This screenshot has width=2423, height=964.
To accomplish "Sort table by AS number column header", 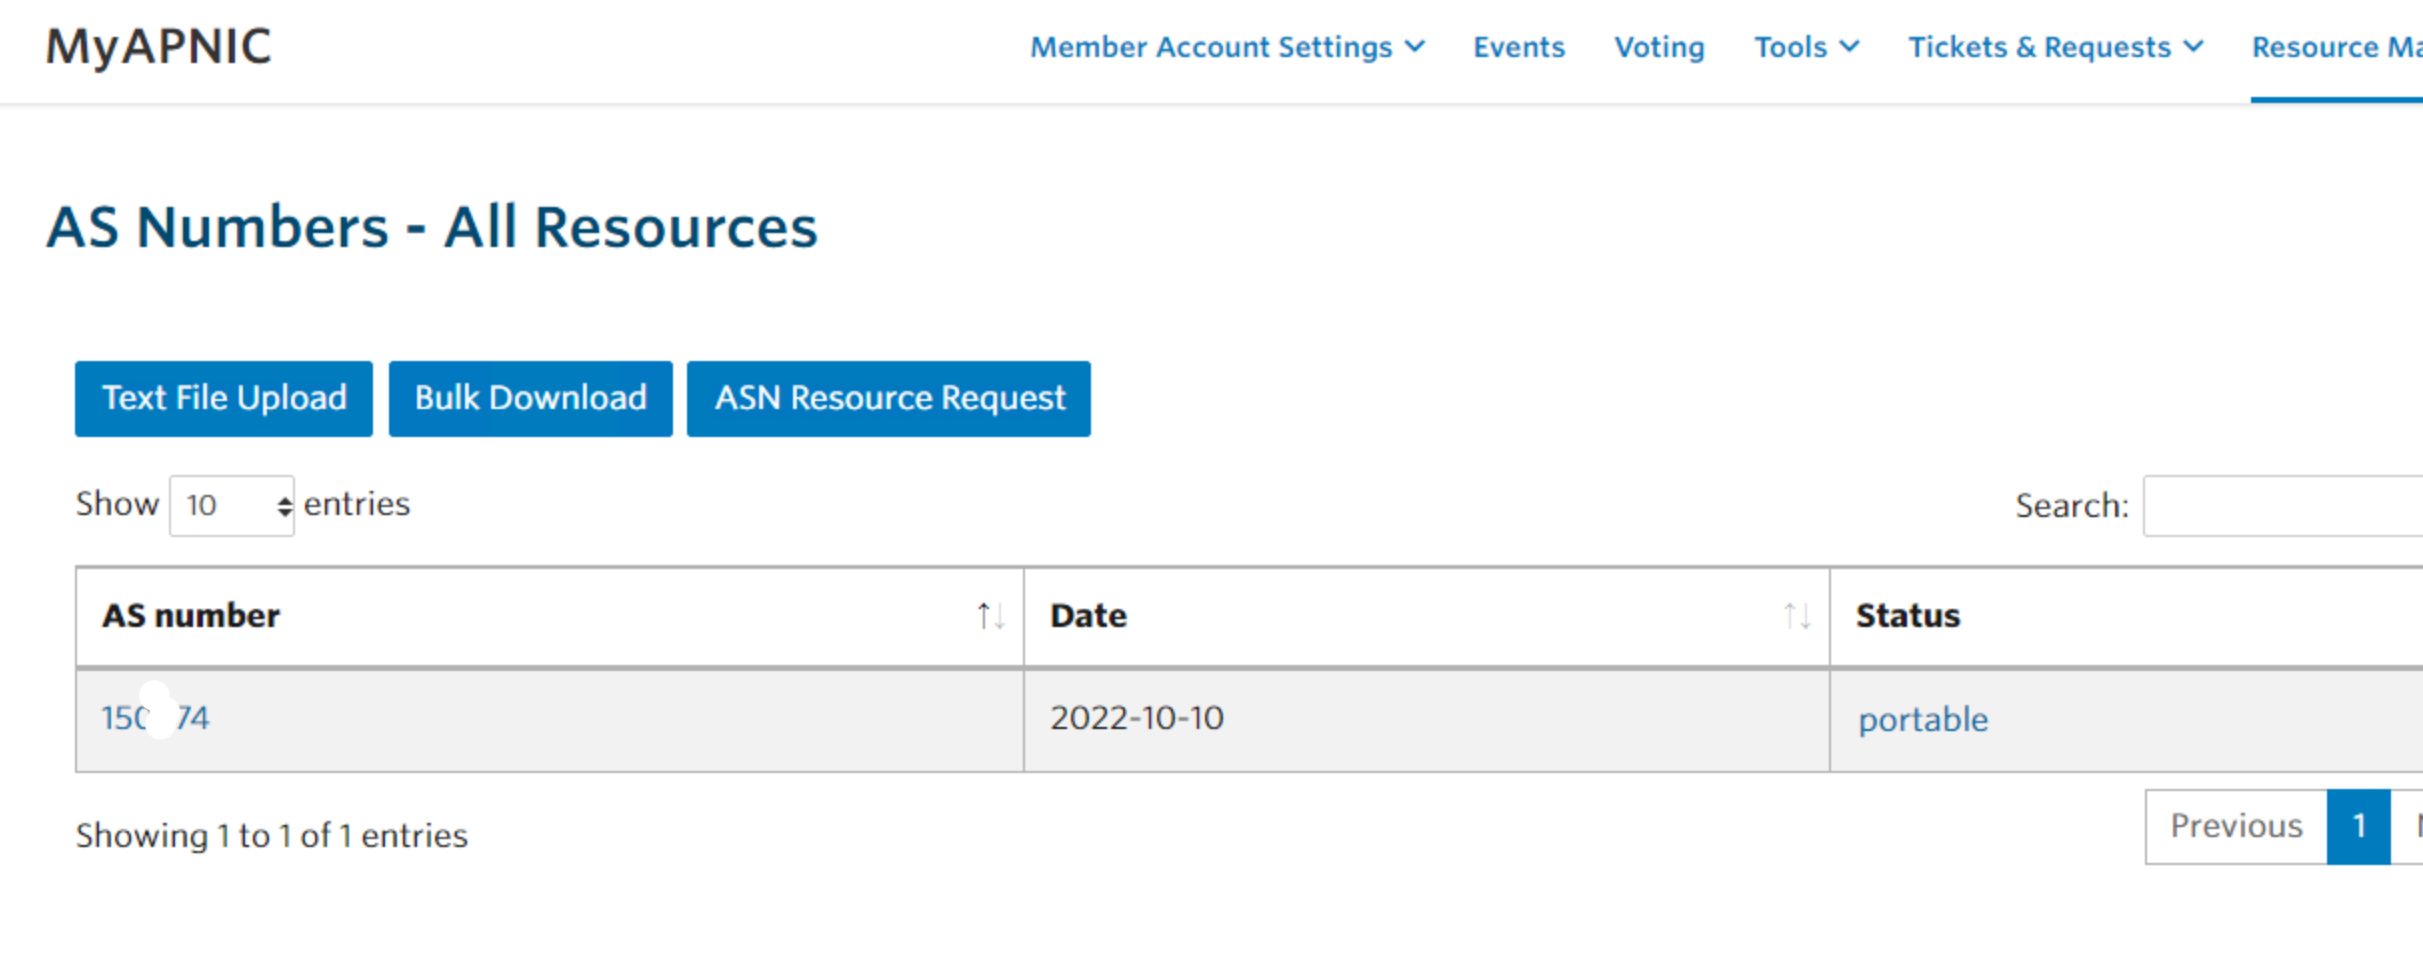I will 550,616.
